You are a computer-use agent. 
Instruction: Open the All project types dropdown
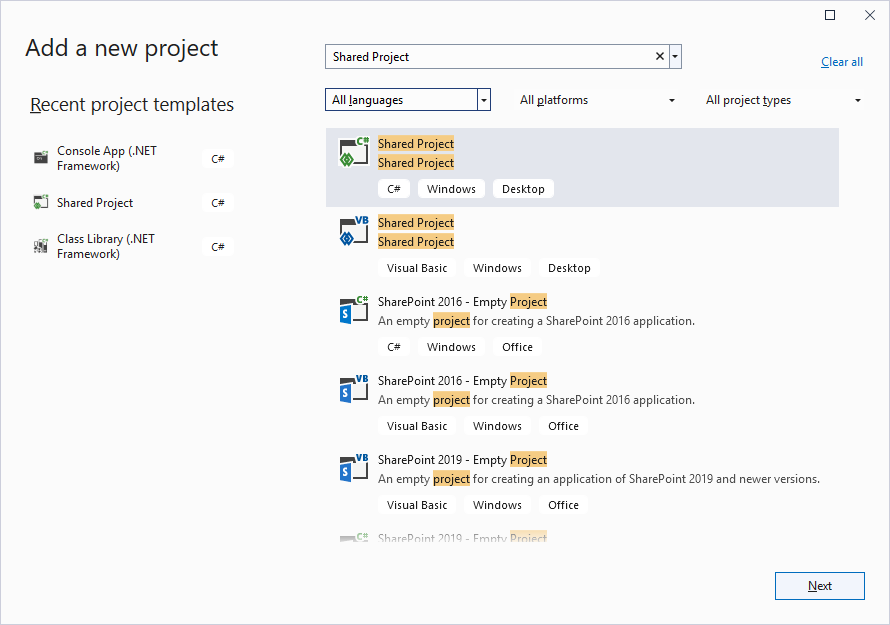tap(783, 100)
